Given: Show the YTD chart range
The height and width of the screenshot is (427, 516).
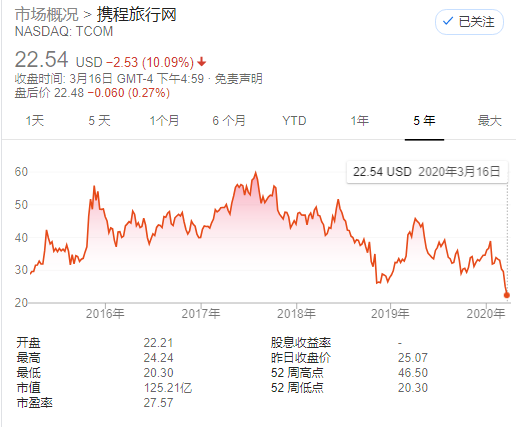Looking at the screenshot, I should point(294,121).
